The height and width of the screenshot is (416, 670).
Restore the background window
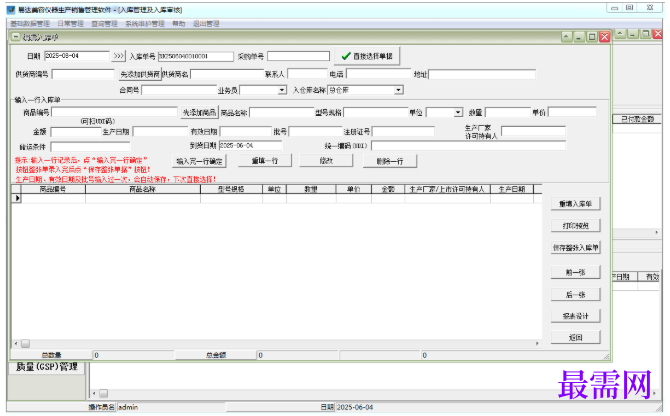(646, 34)
